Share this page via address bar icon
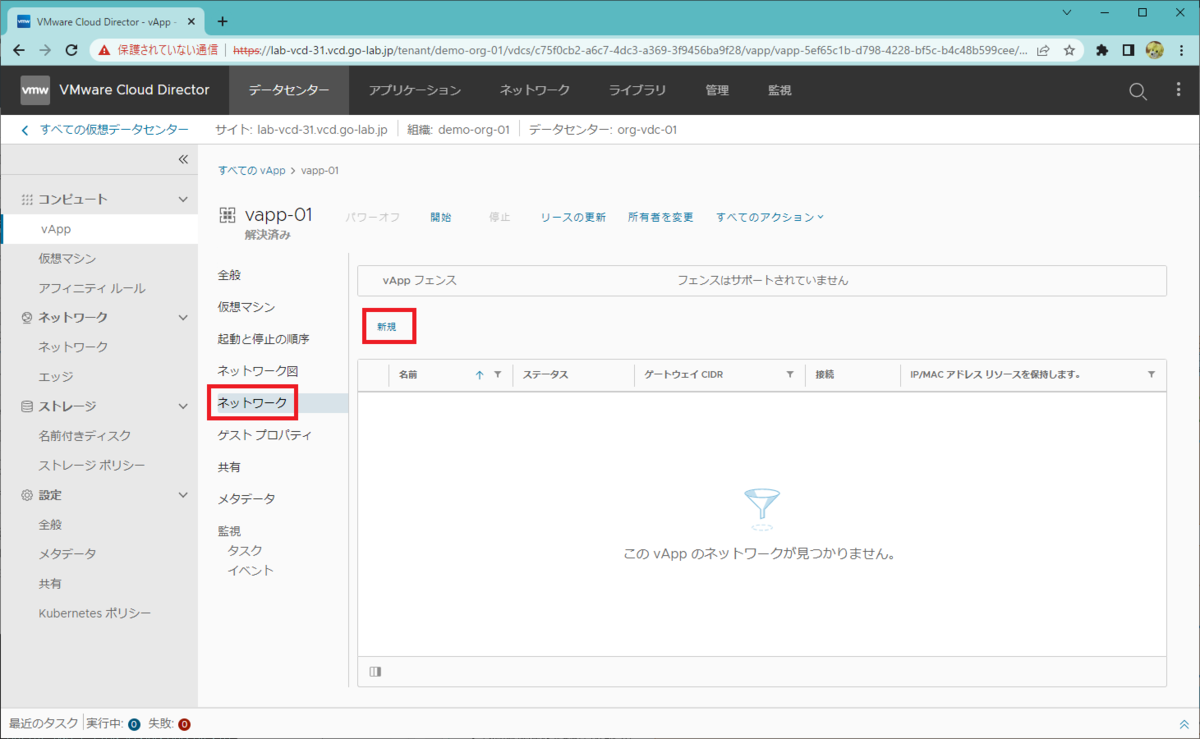Viewport: 1200px width, 739px height. 1043,49
